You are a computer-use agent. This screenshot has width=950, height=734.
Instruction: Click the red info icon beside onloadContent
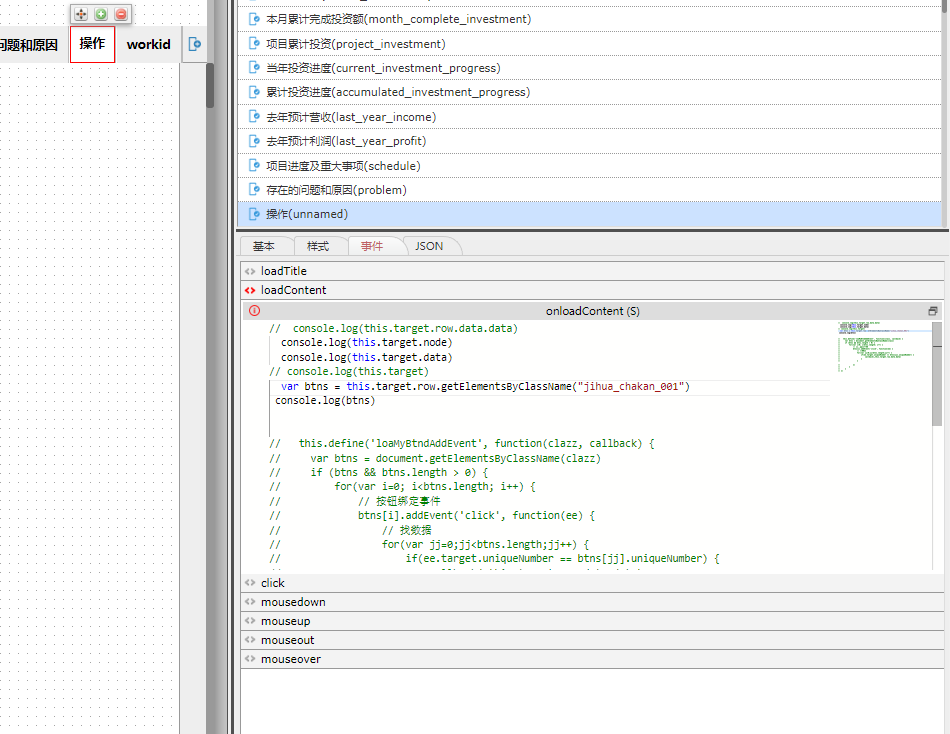point(254,311)
